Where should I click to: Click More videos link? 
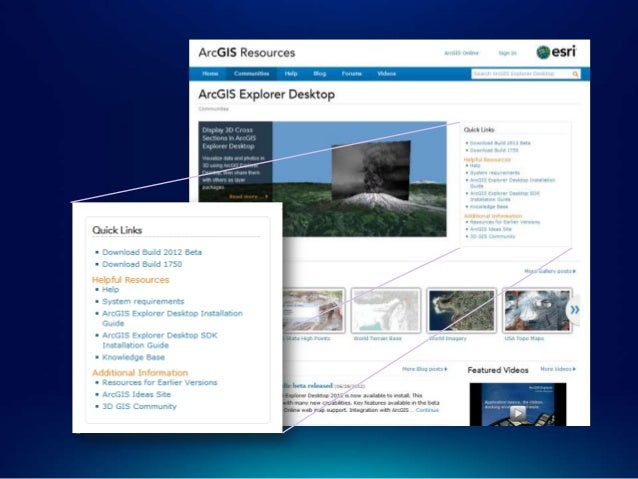(558, 369)
